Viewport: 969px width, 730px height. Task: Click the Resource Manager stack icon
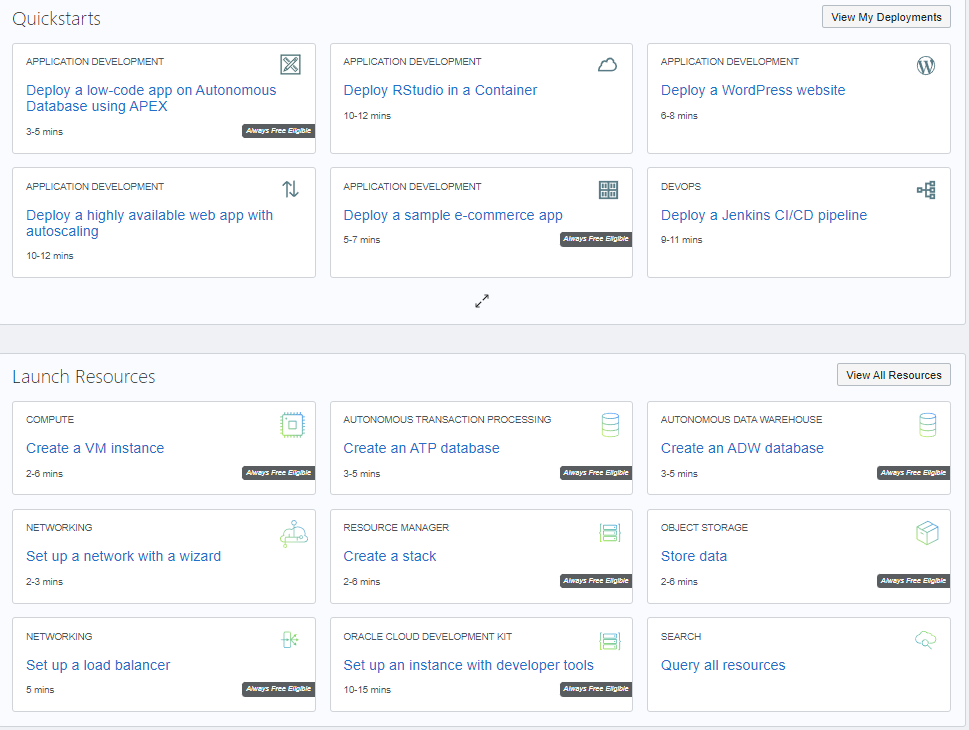pyautogui.click(x=610, y=533)
